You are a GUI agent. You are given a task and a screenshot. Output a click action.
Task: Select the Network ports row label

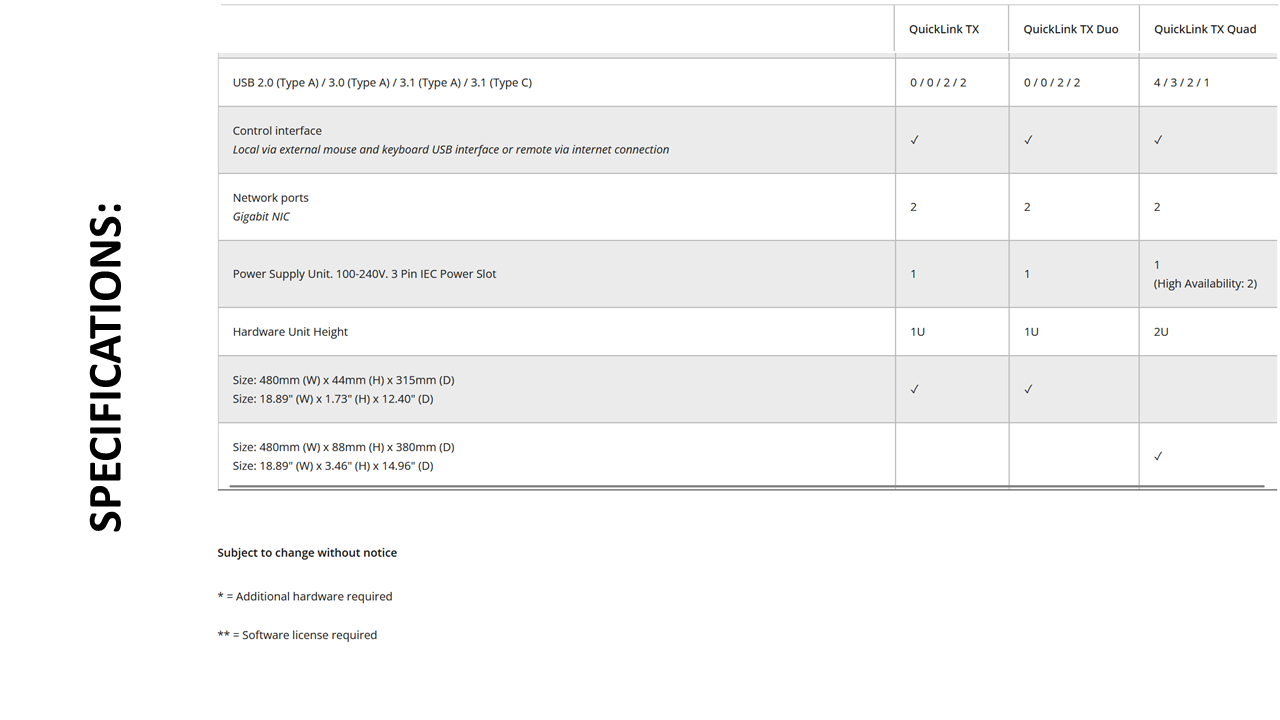[270, 198]
